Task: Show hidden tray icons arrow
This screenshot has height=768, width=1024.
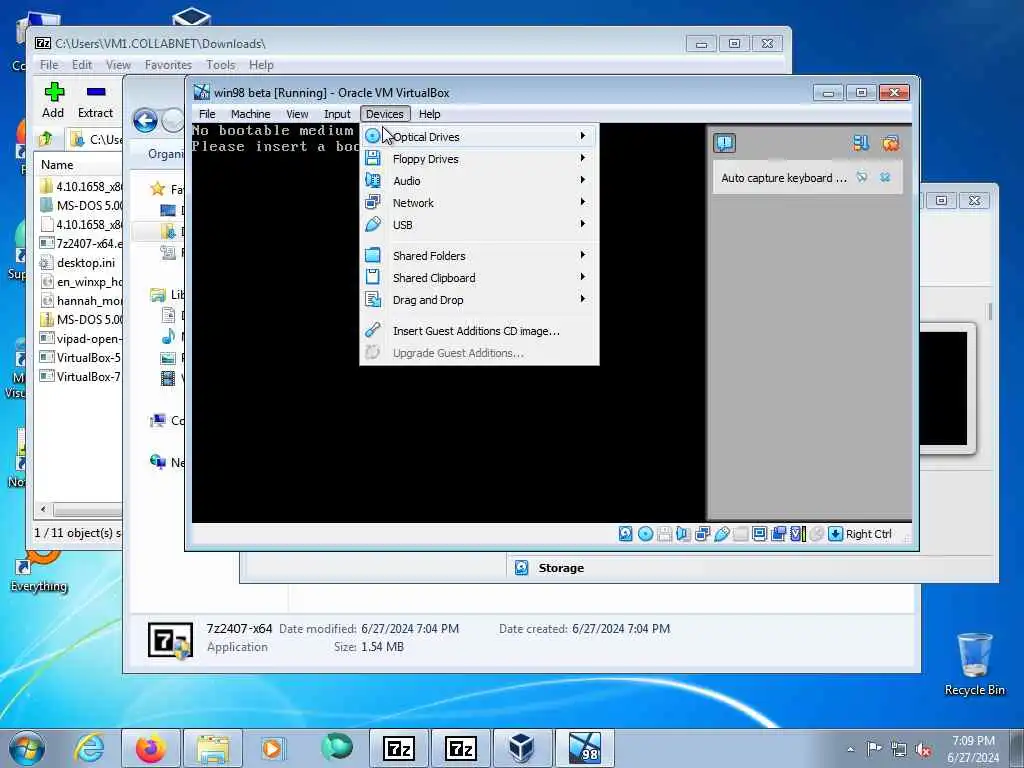Action: point(850,750)
